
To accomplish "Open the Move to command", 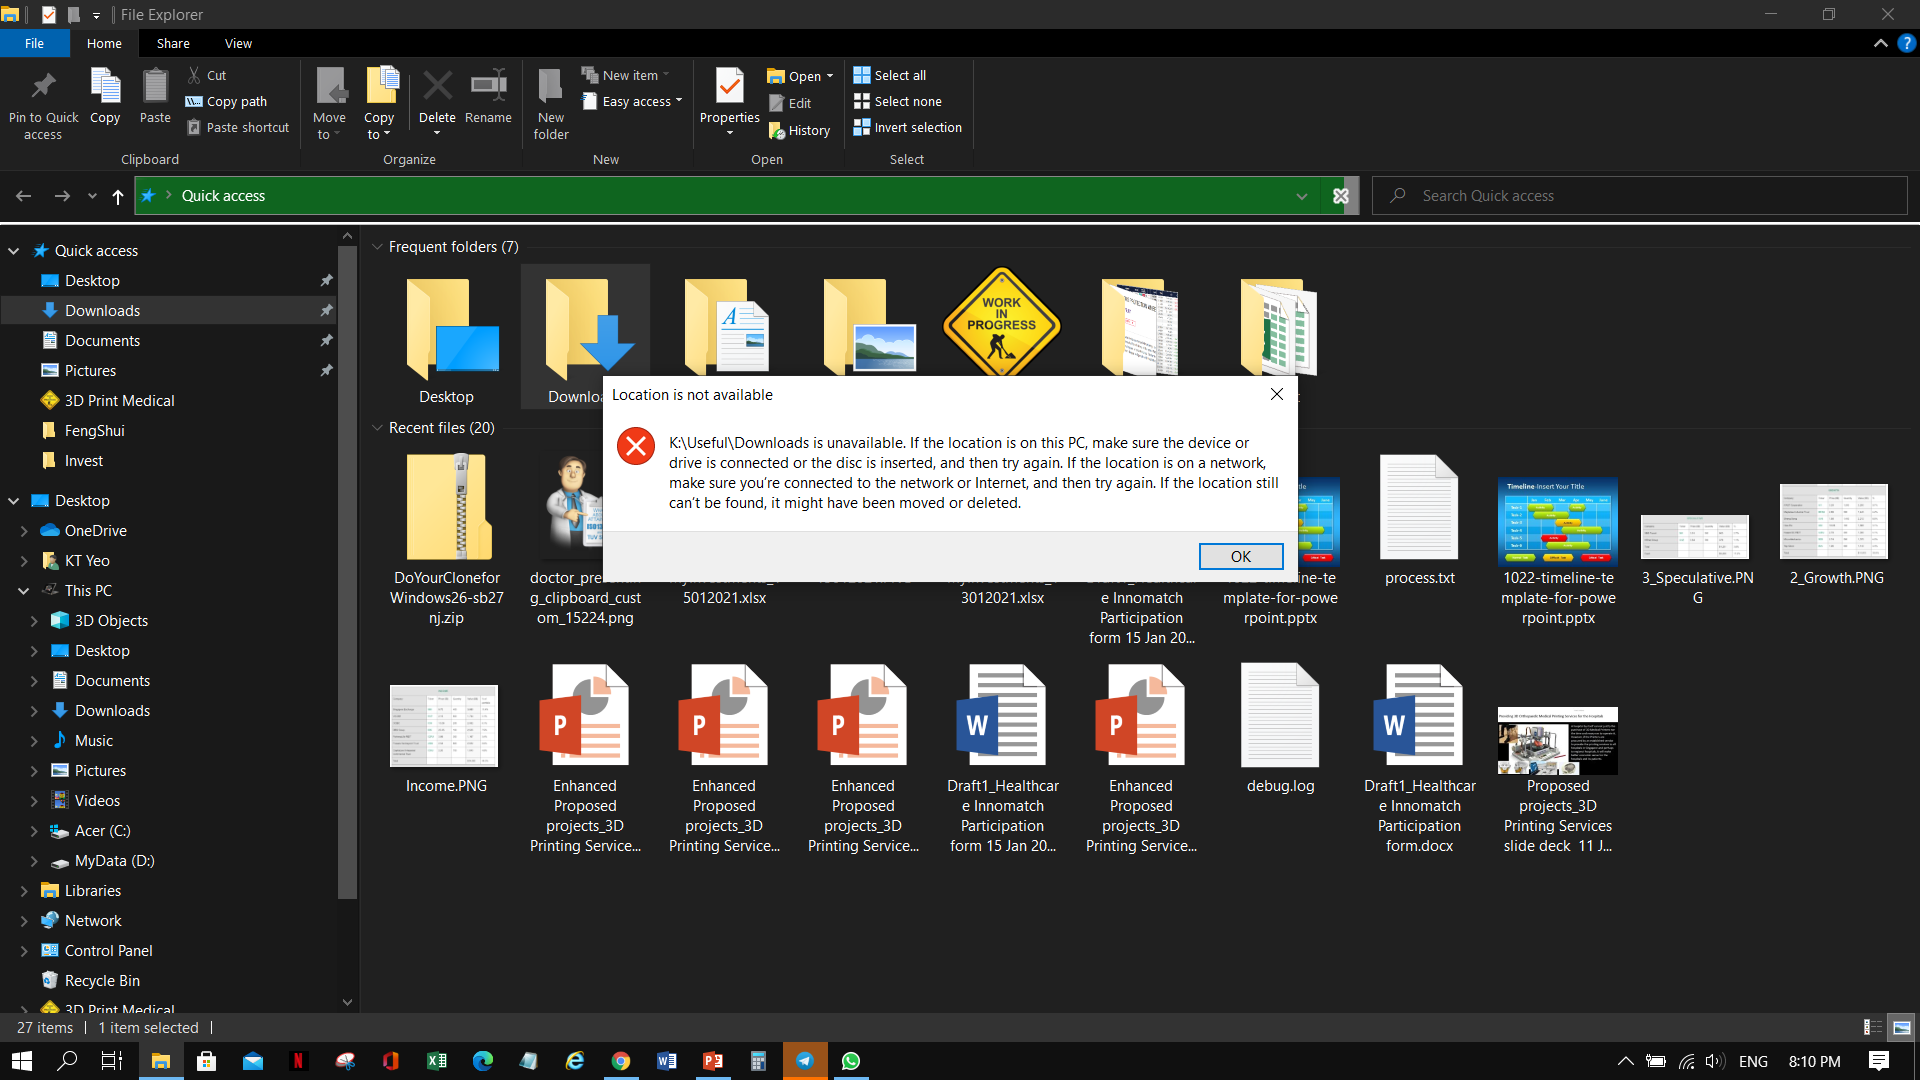I will 329,104.
